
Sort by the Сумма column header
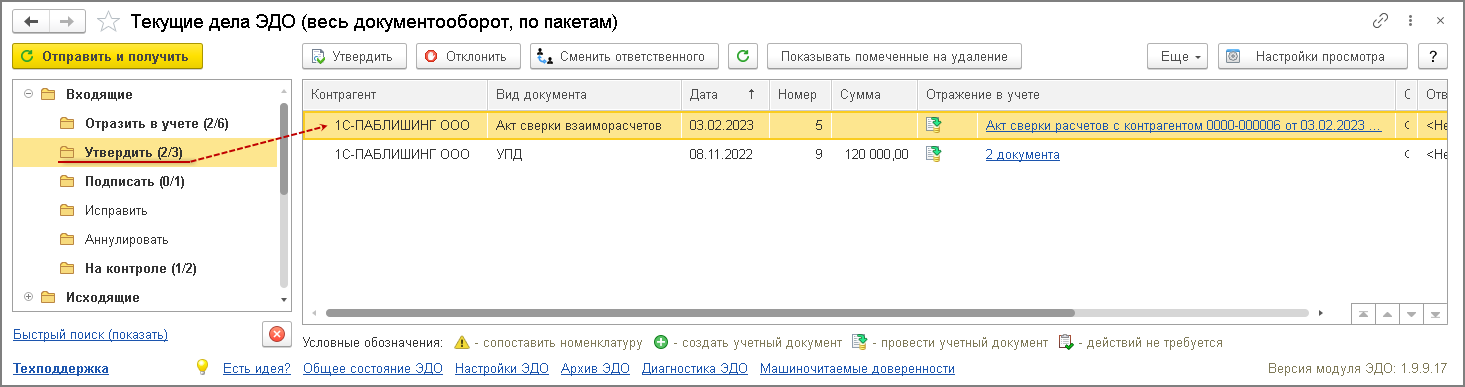[874, 95]
